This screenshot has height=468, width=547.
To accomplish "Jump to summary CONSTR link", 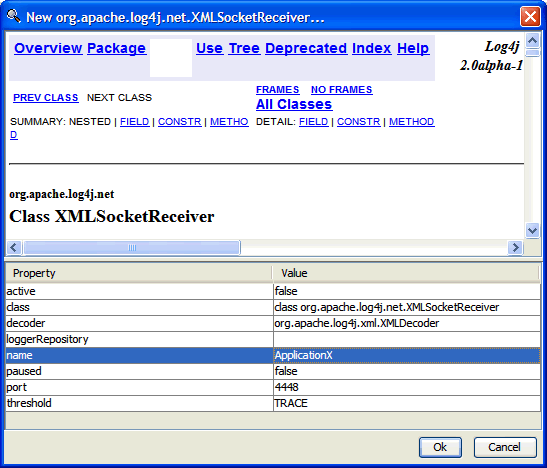I will tap(180, 122).
